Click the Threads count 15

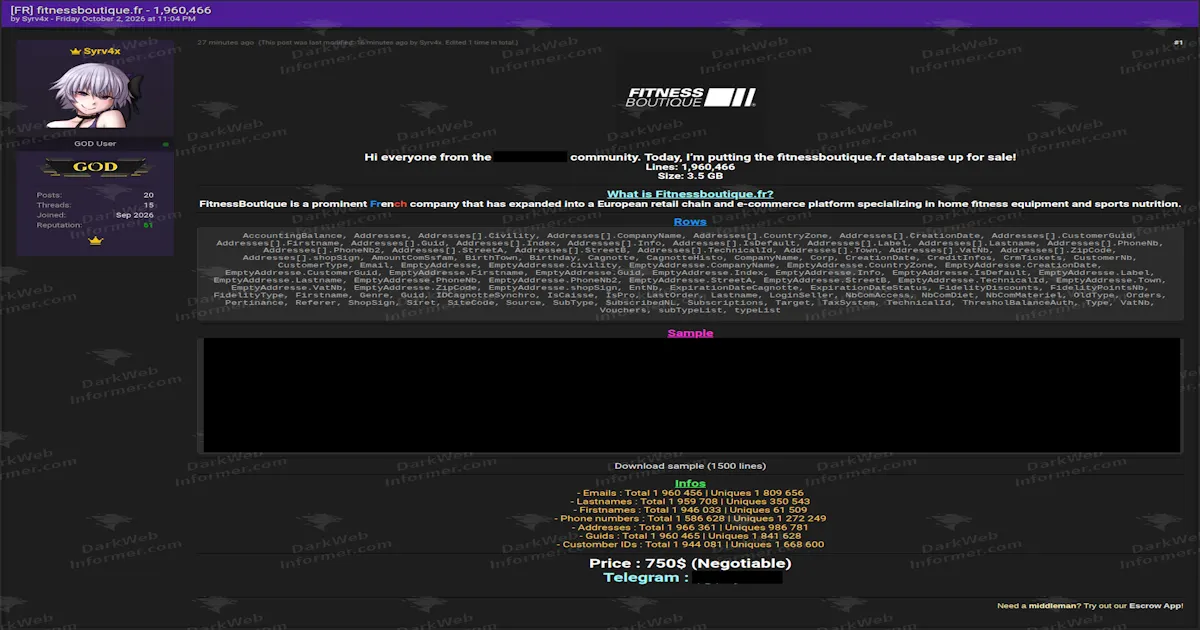tap(148, 205)
